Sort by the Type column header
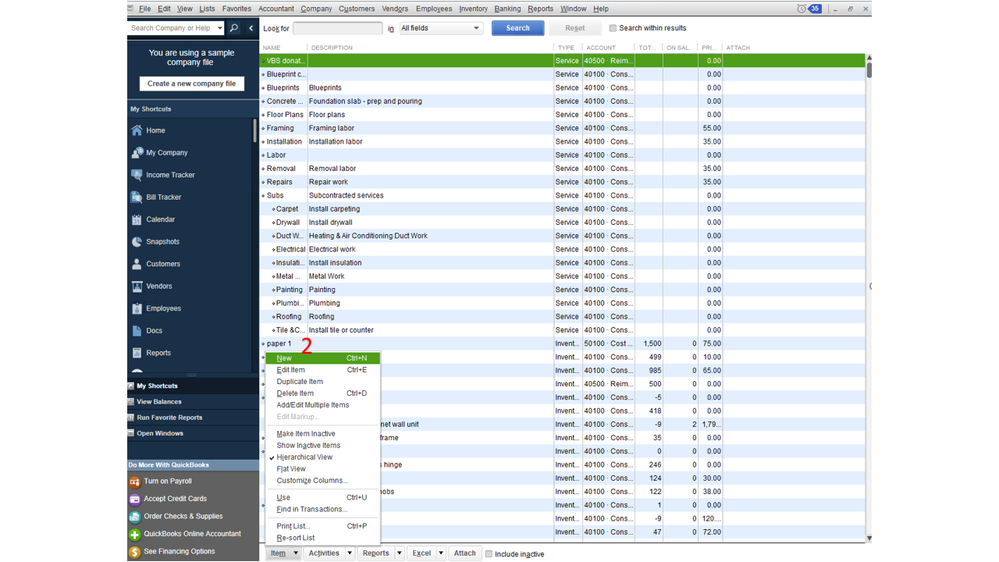The width and height of the screenshot is (999, 562). (567, 48)
